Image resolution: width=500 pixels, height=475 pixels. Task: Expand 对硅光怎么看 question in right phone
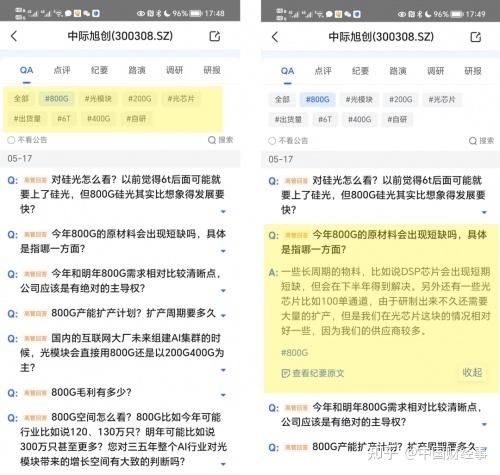(x=484, y=212)
